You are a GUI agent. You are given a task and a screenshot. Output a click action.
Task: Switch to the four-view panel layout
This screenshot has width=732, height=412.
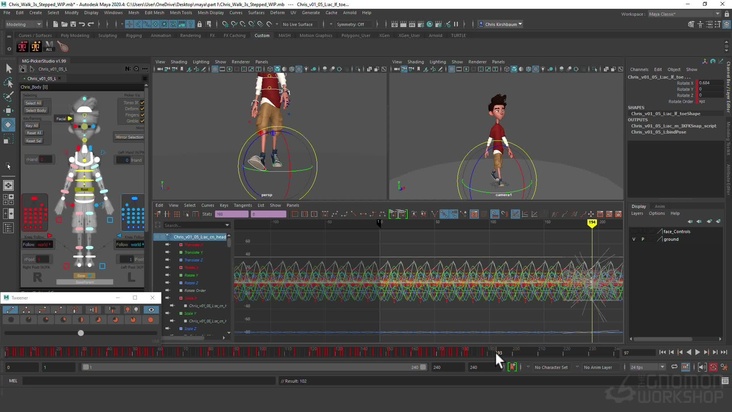[8, 200]
